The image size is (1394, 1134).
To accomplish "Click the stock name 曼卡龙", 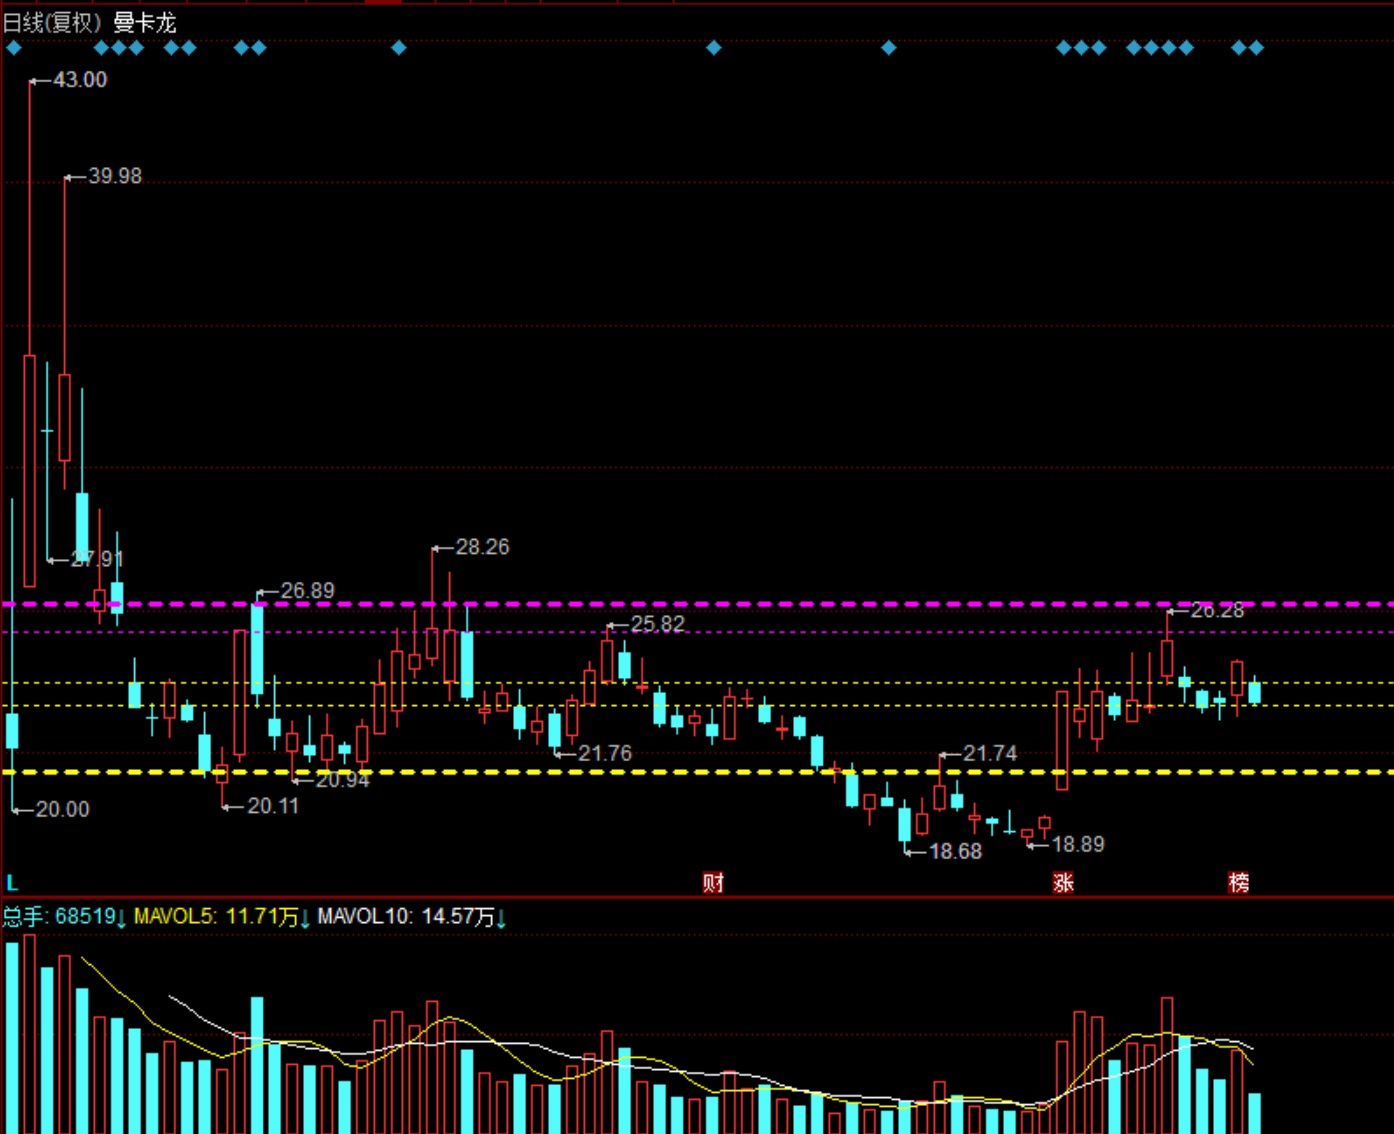I will click(145, 22).
